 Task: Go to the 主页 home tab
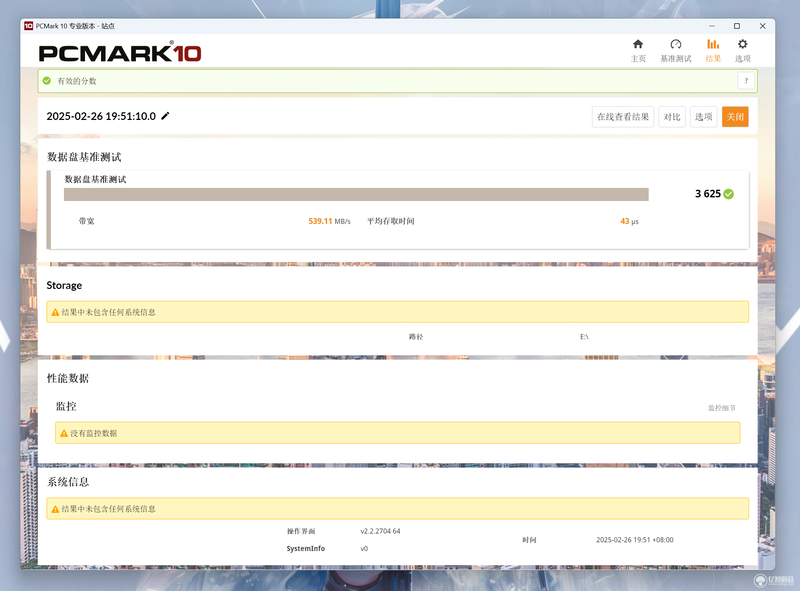click(x=638, y=51)
